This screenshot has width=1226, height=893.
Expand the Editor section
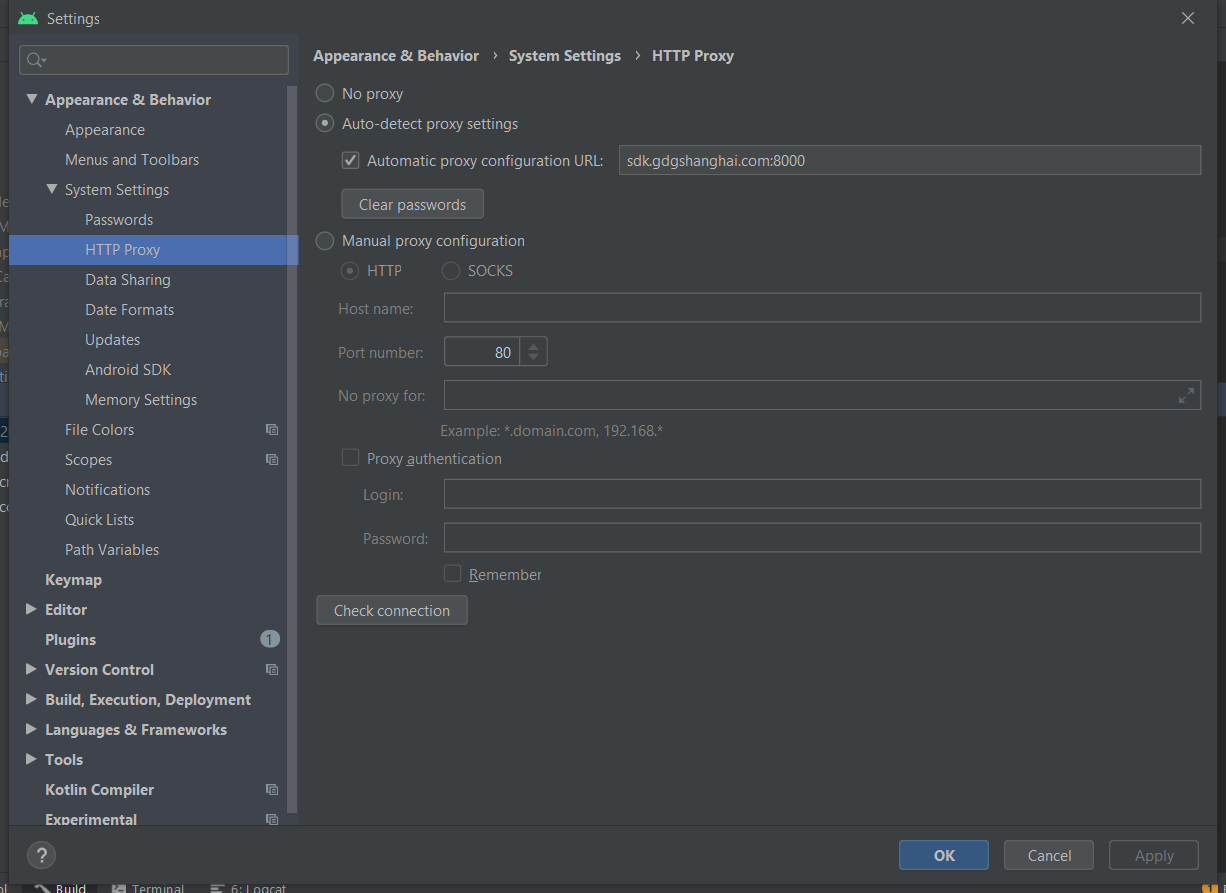coord(31,609)
